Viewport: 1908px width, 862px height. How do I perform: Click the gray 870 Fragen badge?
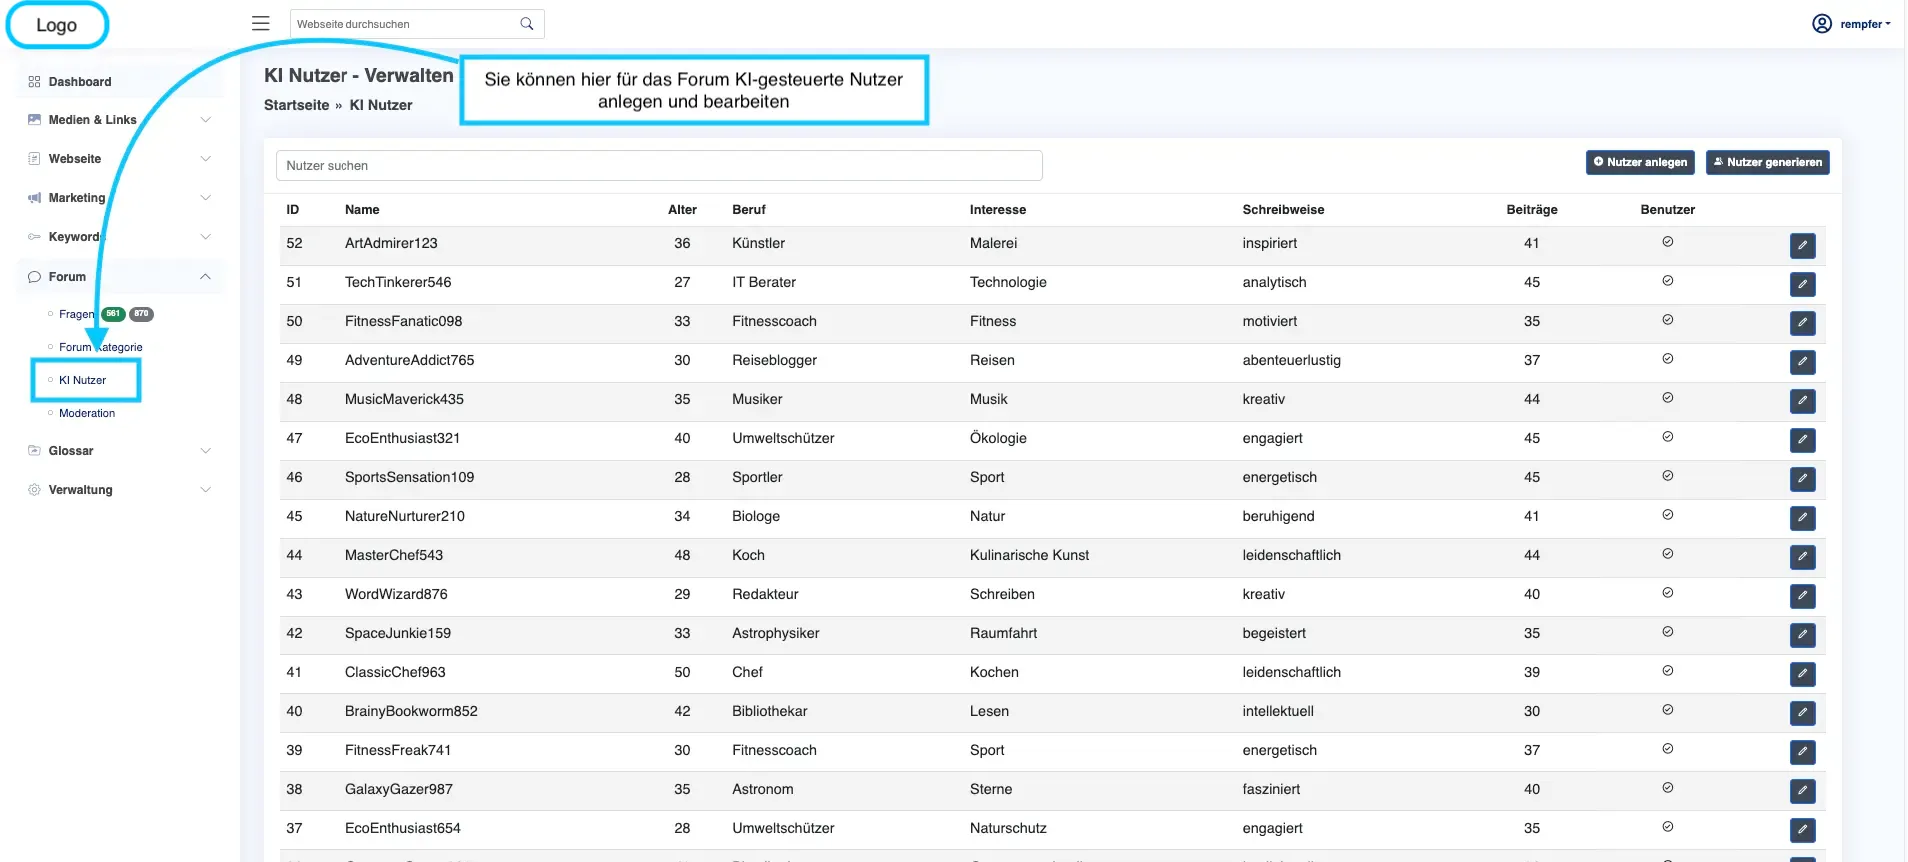(x=141, y=314)
